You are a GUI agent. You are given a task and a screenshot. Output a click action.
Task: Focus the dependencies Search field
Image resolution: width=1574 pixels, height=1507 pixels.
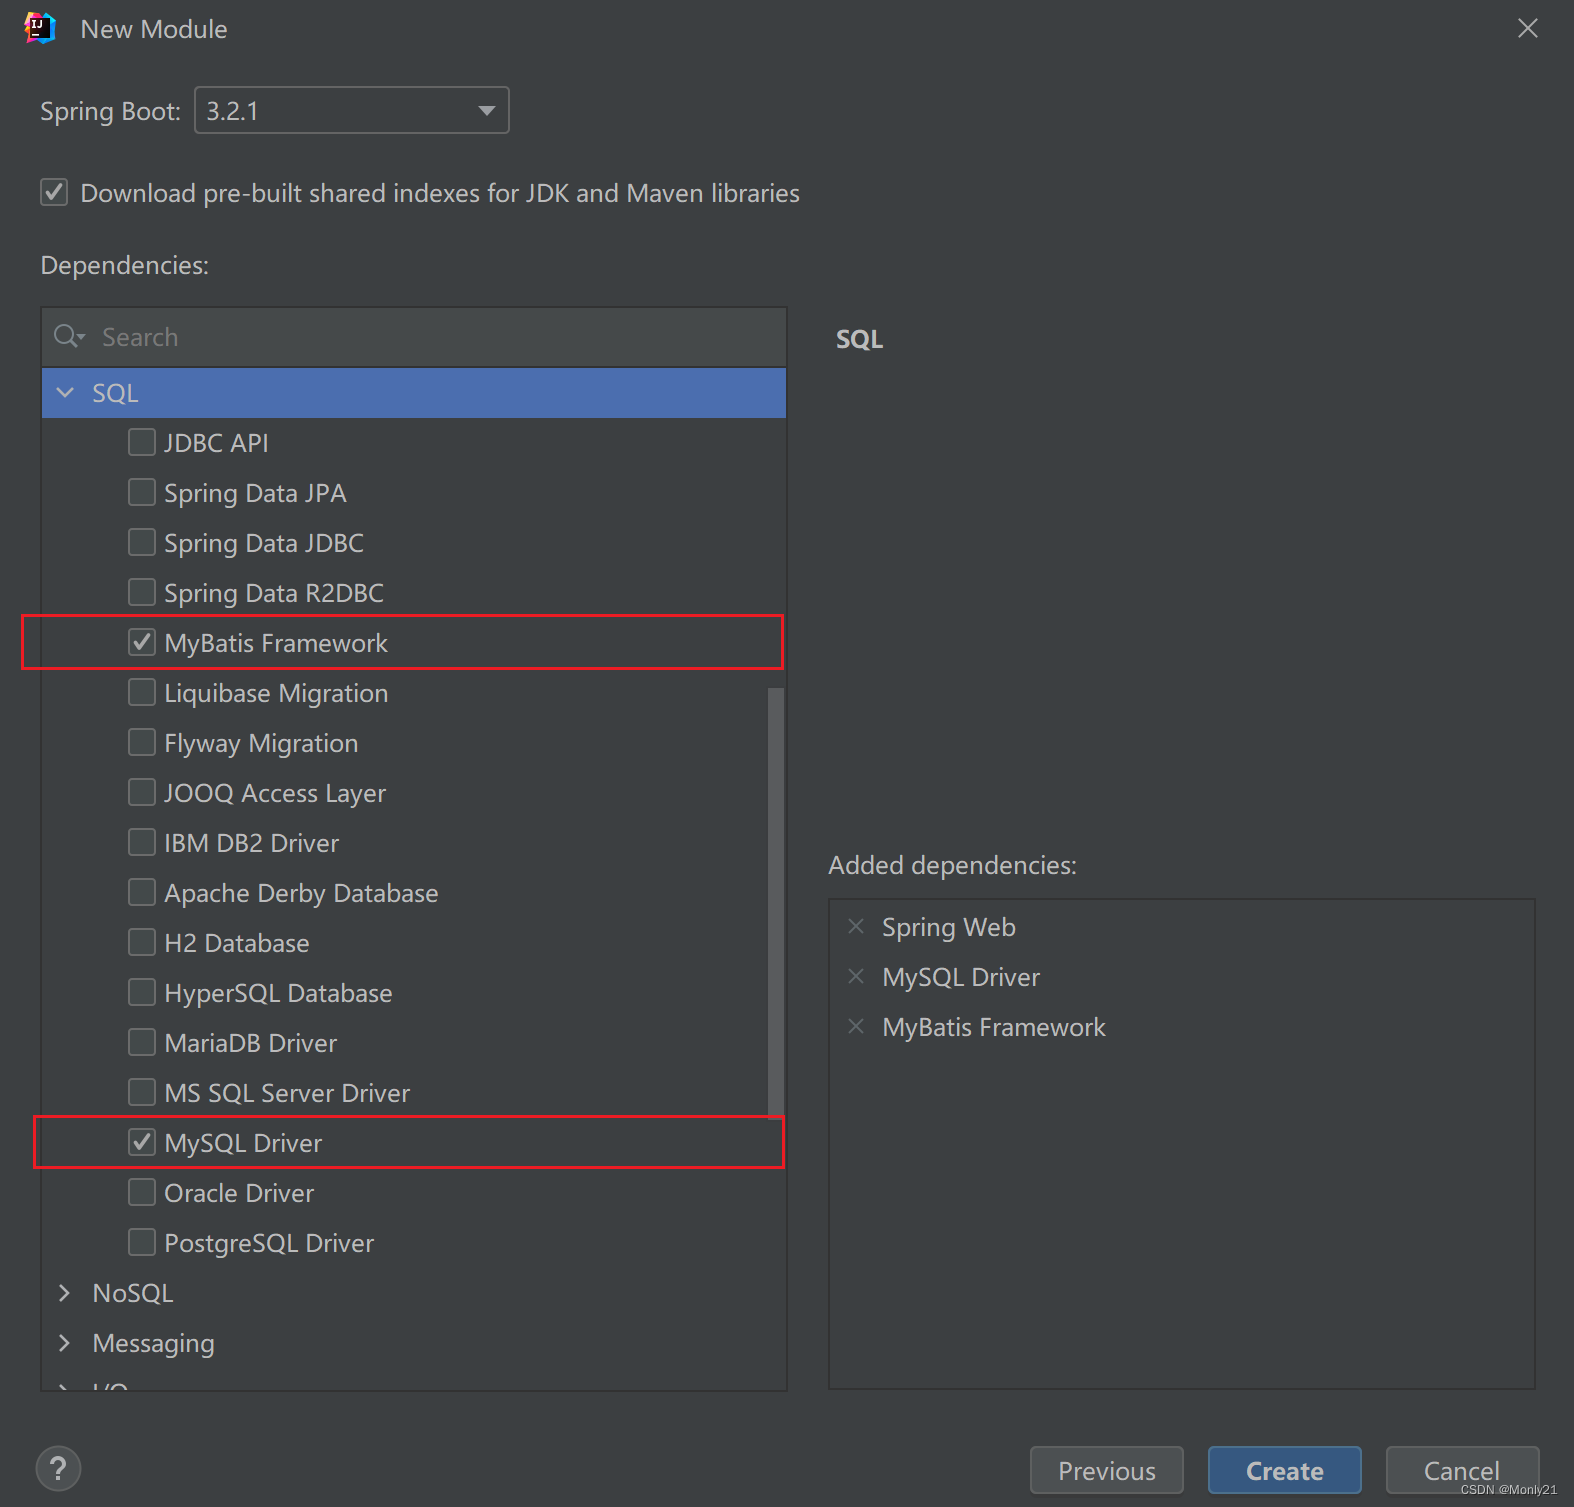coord(414,337)
